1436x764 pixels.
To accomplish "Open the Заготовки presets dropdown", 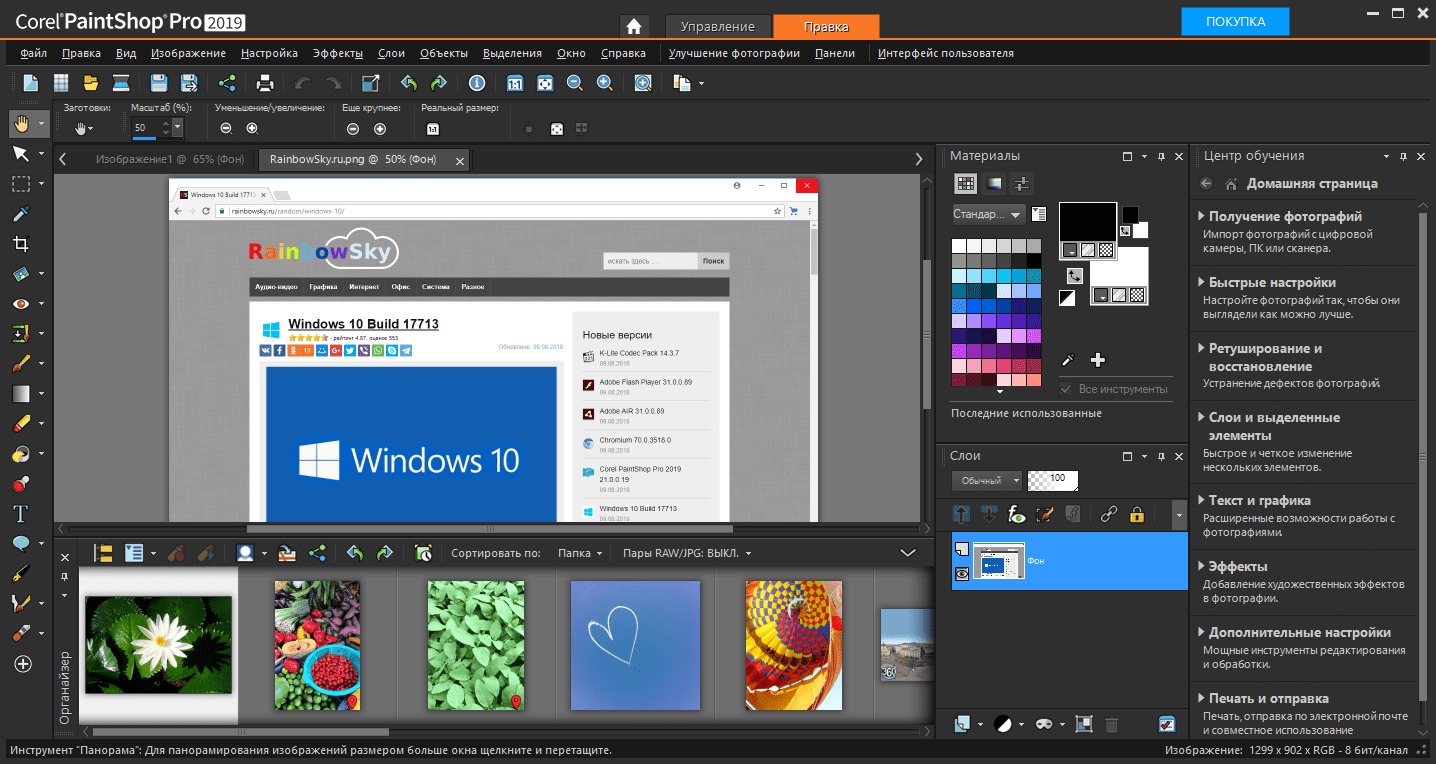I will (84, 128).
